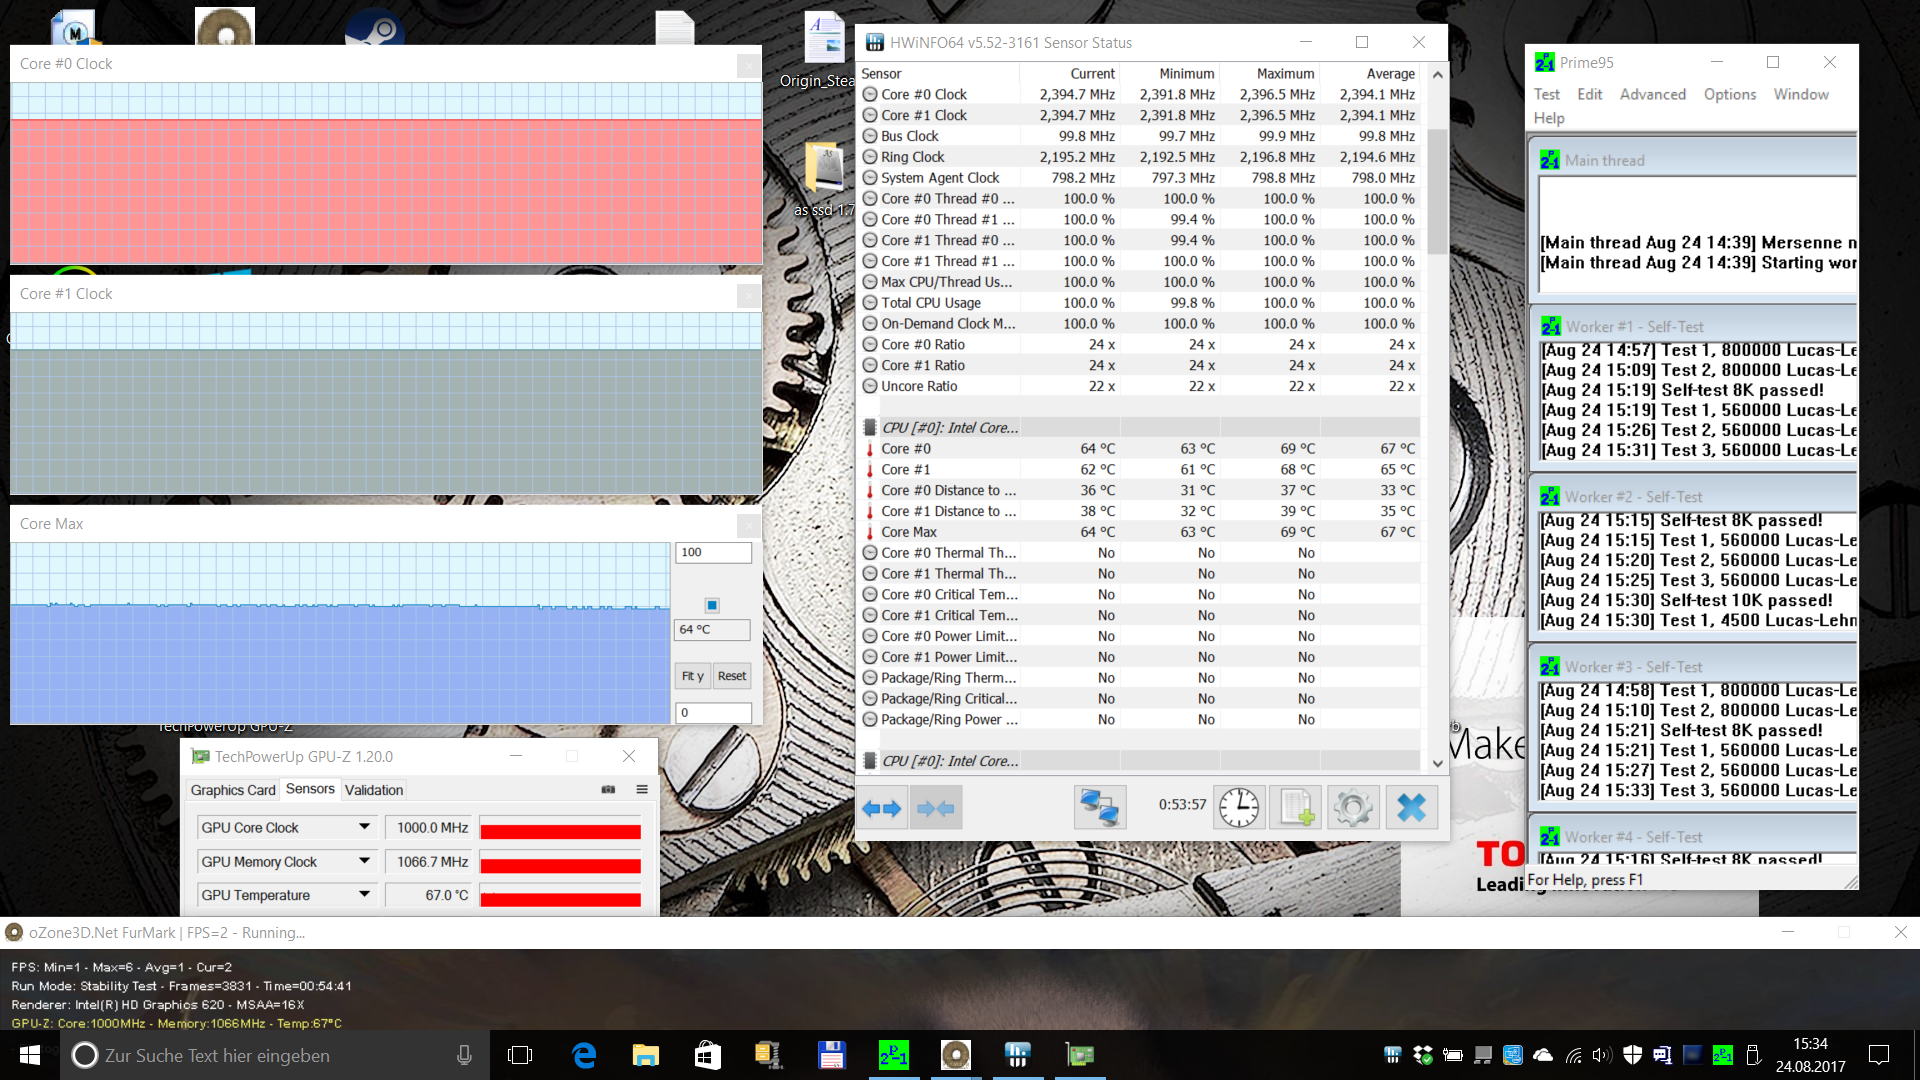
Task: Expand GPU Temperature sensor dropdown
Action: (x=364, y=895)
